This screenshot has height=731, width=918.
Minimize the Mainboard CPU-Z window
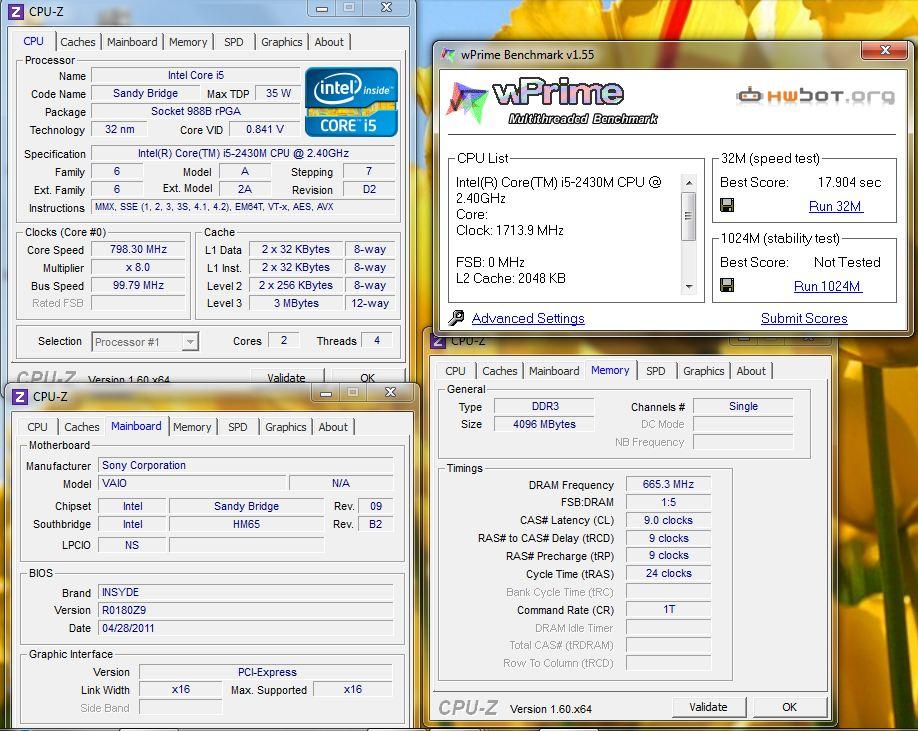pyautogui.click(x=326, y=393)
